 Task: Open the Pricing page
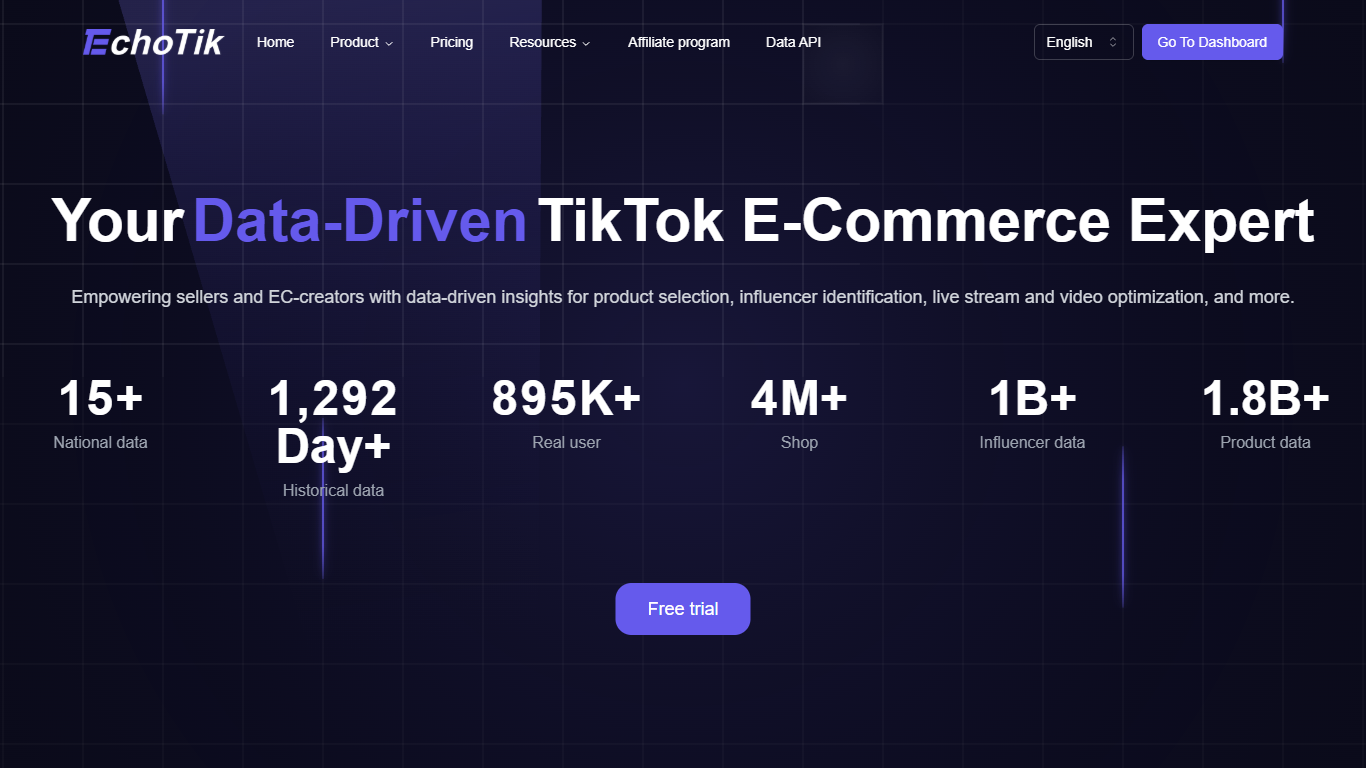point(452,42)
